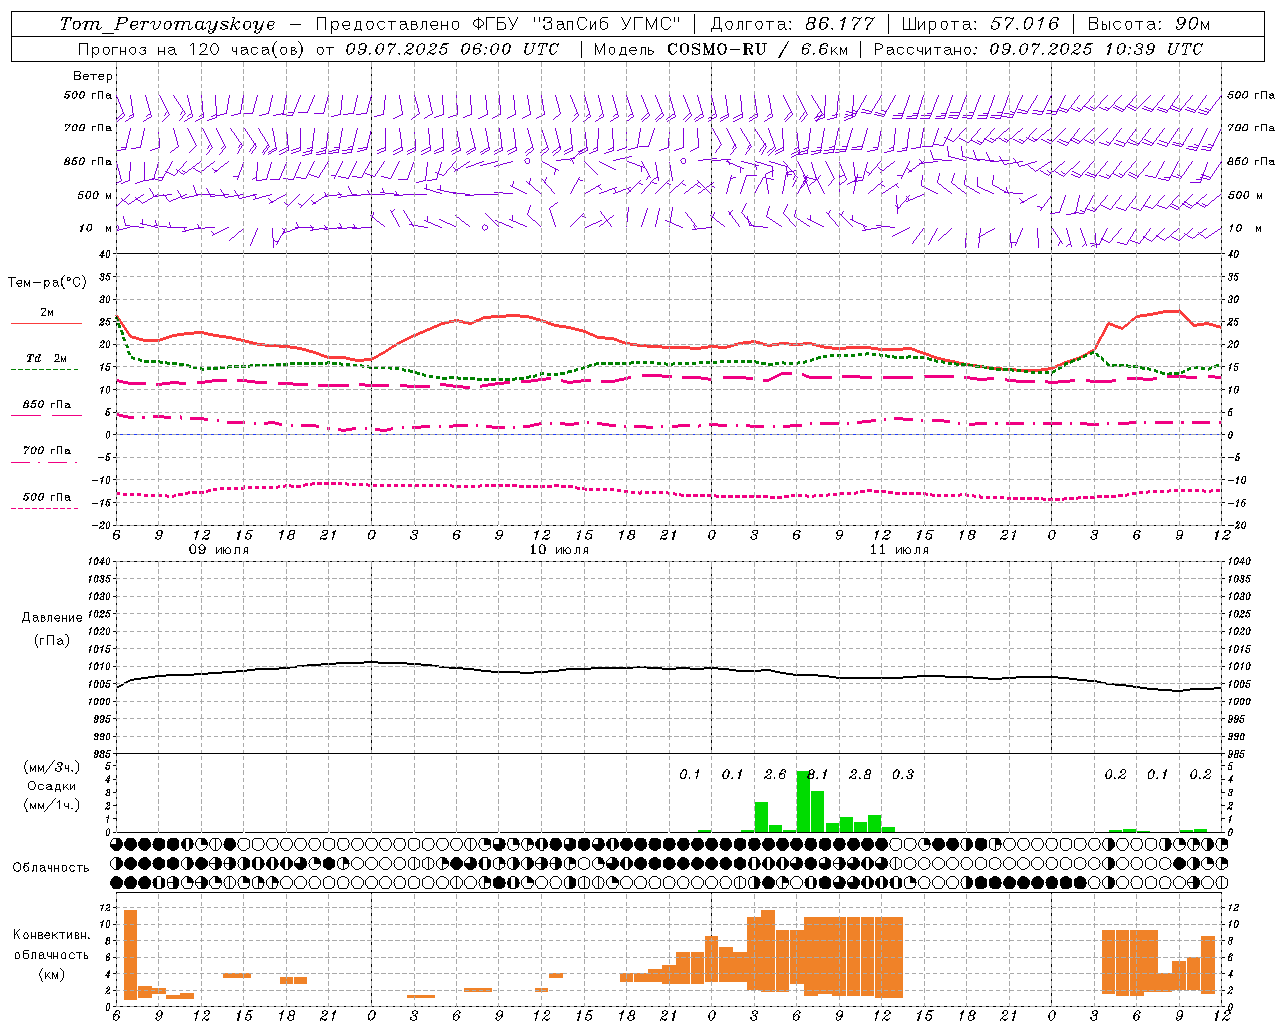The width and height of the screenshot is (1280, 1024).
Task: Click the 11 июля date label
Action: tap(899, 550)
